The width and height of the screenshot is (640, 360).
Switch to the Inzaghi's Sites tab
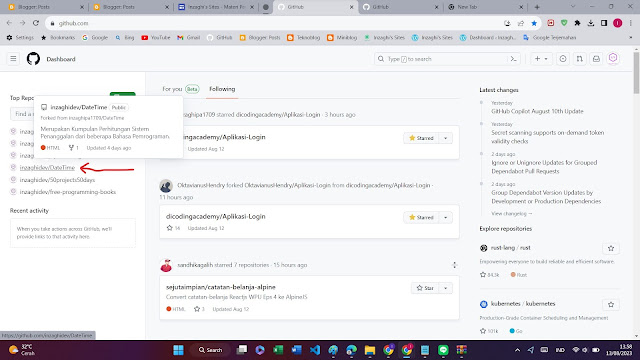(216, 7)
